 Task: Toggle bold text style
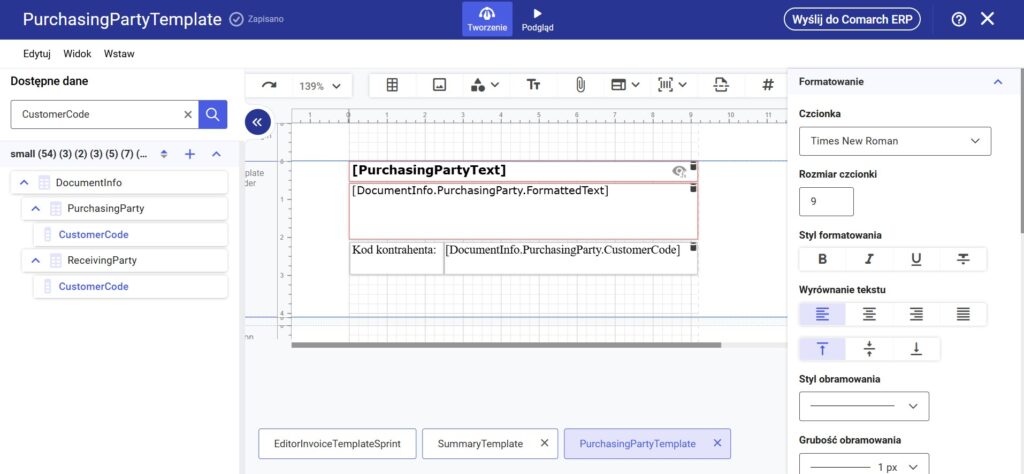(x=822, y=259)
